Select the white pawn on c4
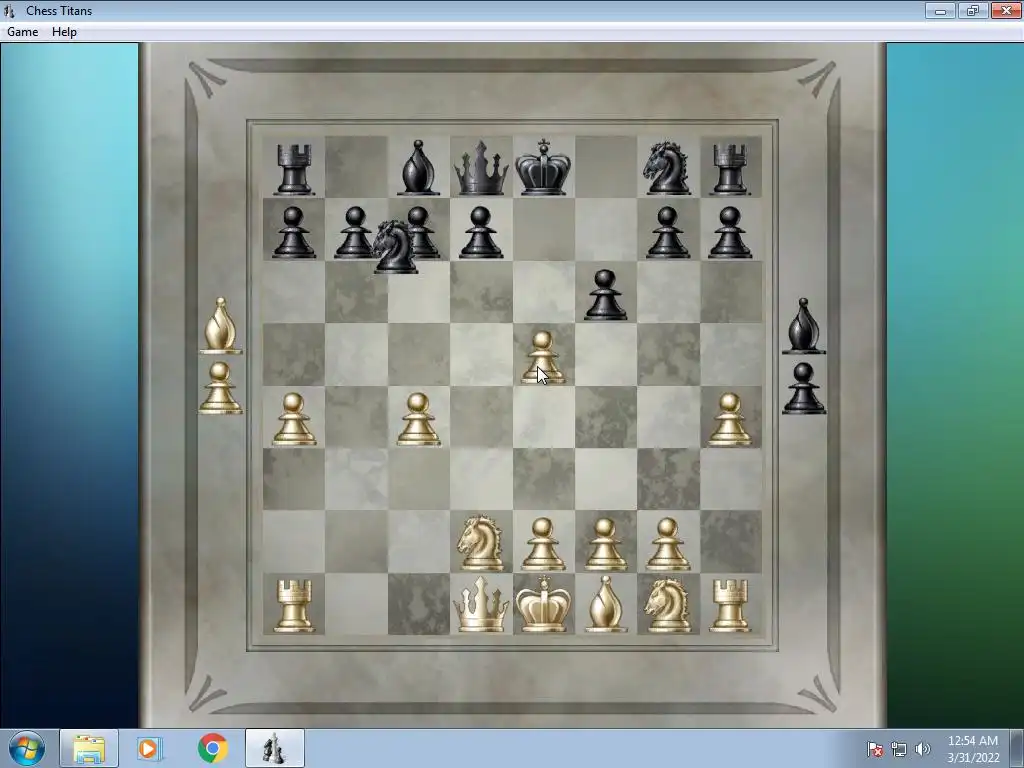The image size is (1024, 768). point(418,419)
